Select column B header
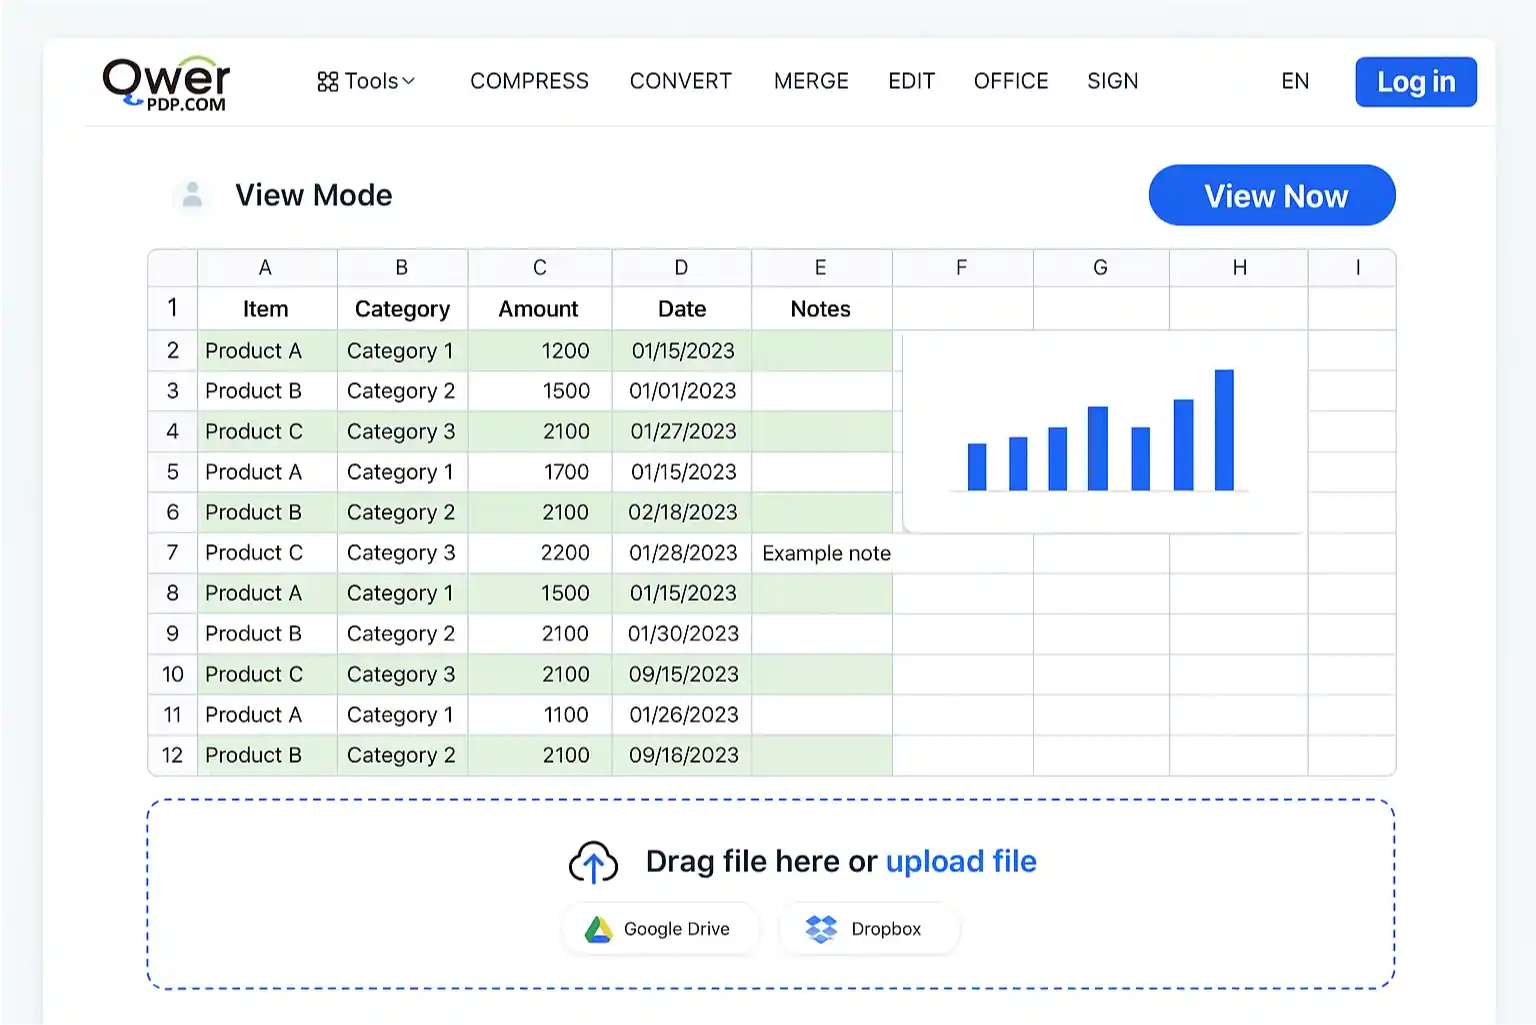The height and width of the screenshot is (1025, 1536). (x=402, y=267)
